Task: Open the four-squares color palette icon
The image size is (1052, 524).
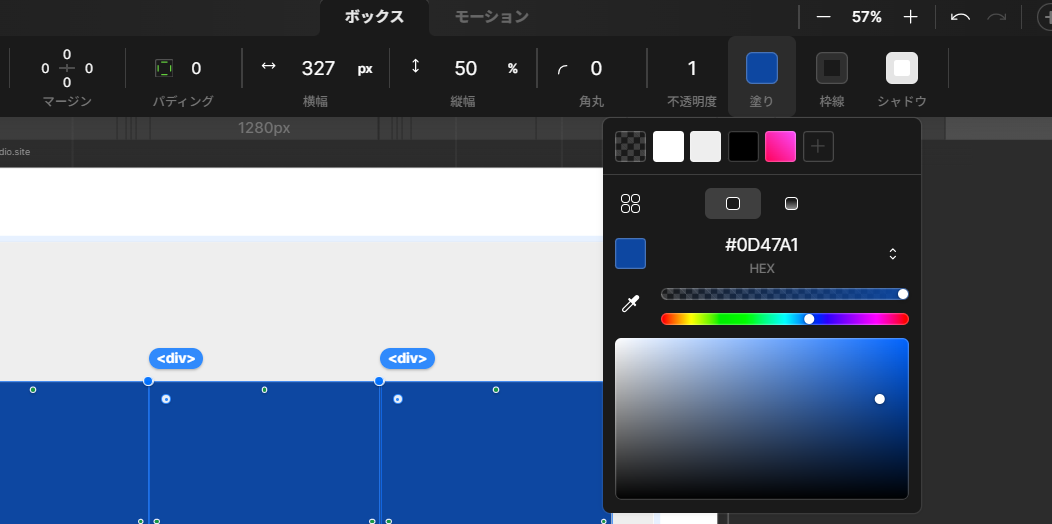Action: click(631, 203)
